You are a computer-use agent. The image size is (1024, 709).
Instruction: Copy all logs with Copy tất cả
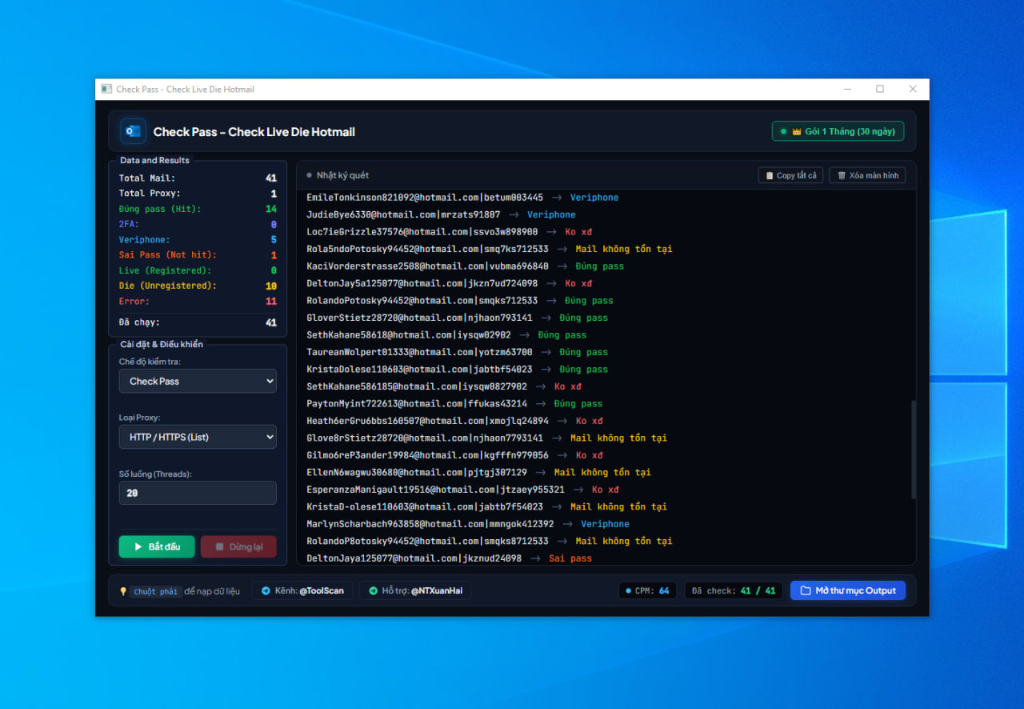point(791,176)
